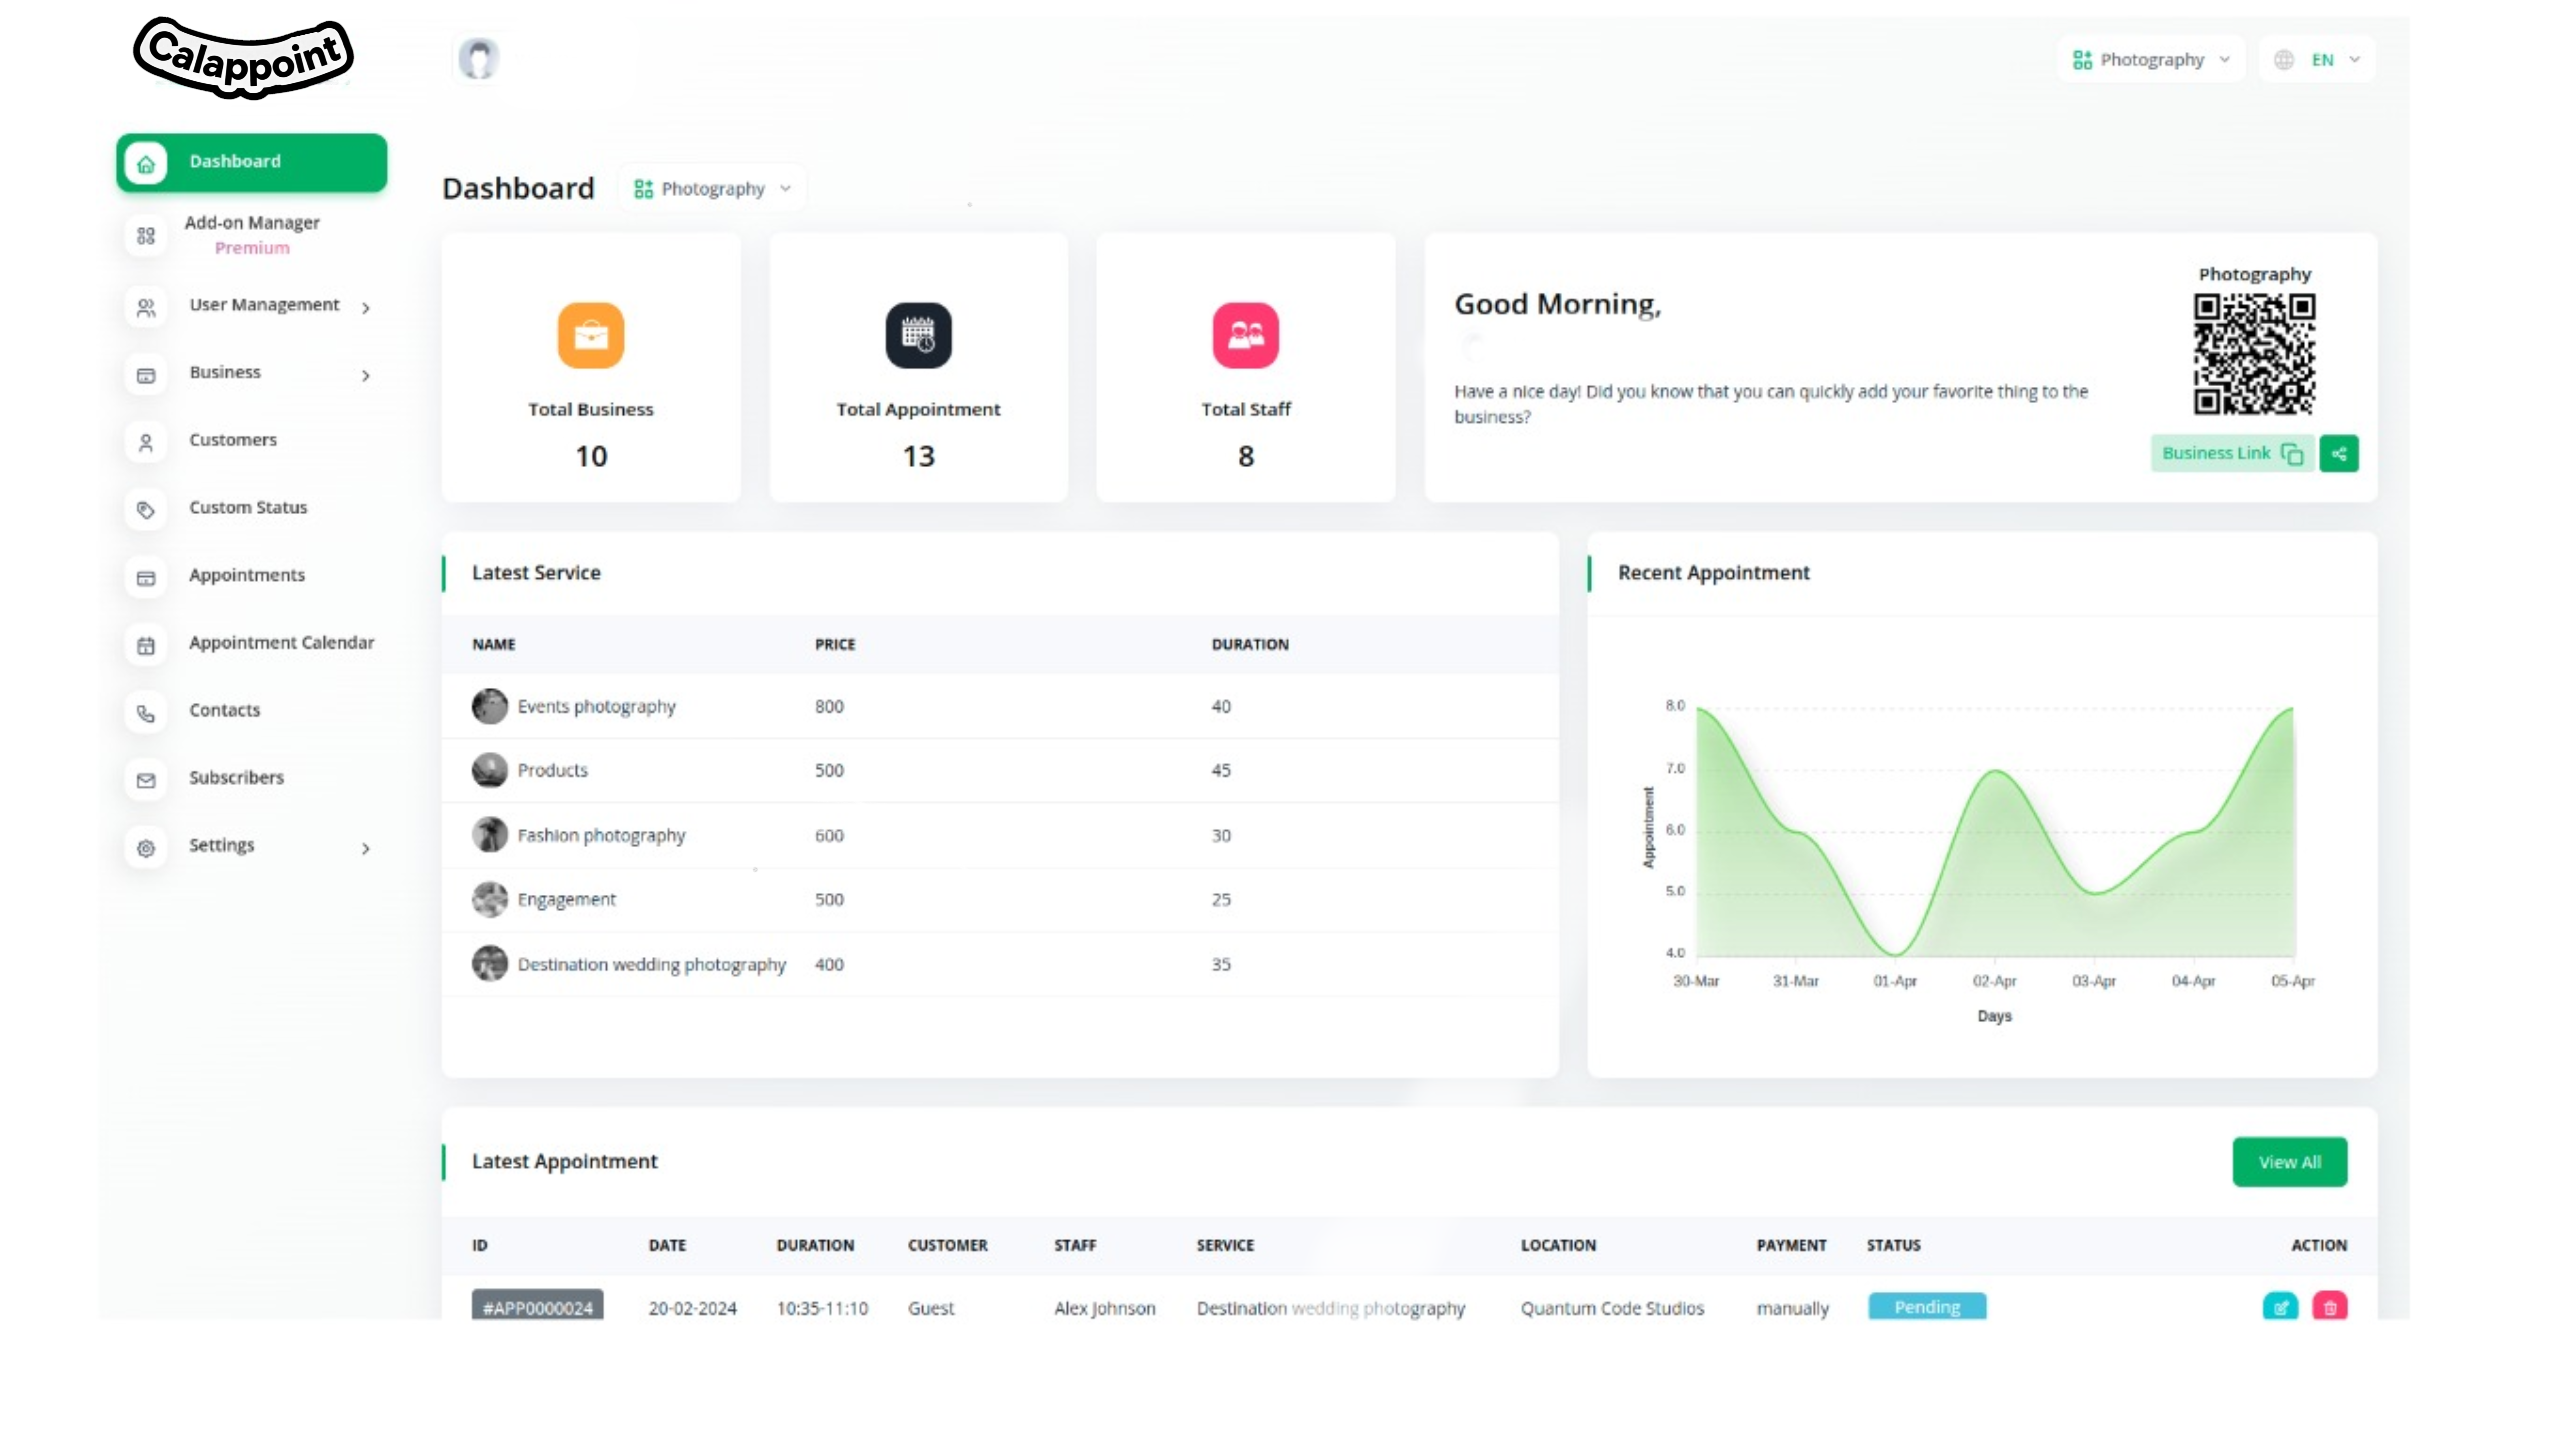Click the Pending status badge
Viewport: 2560px width, 1440px height.
1927,1306
